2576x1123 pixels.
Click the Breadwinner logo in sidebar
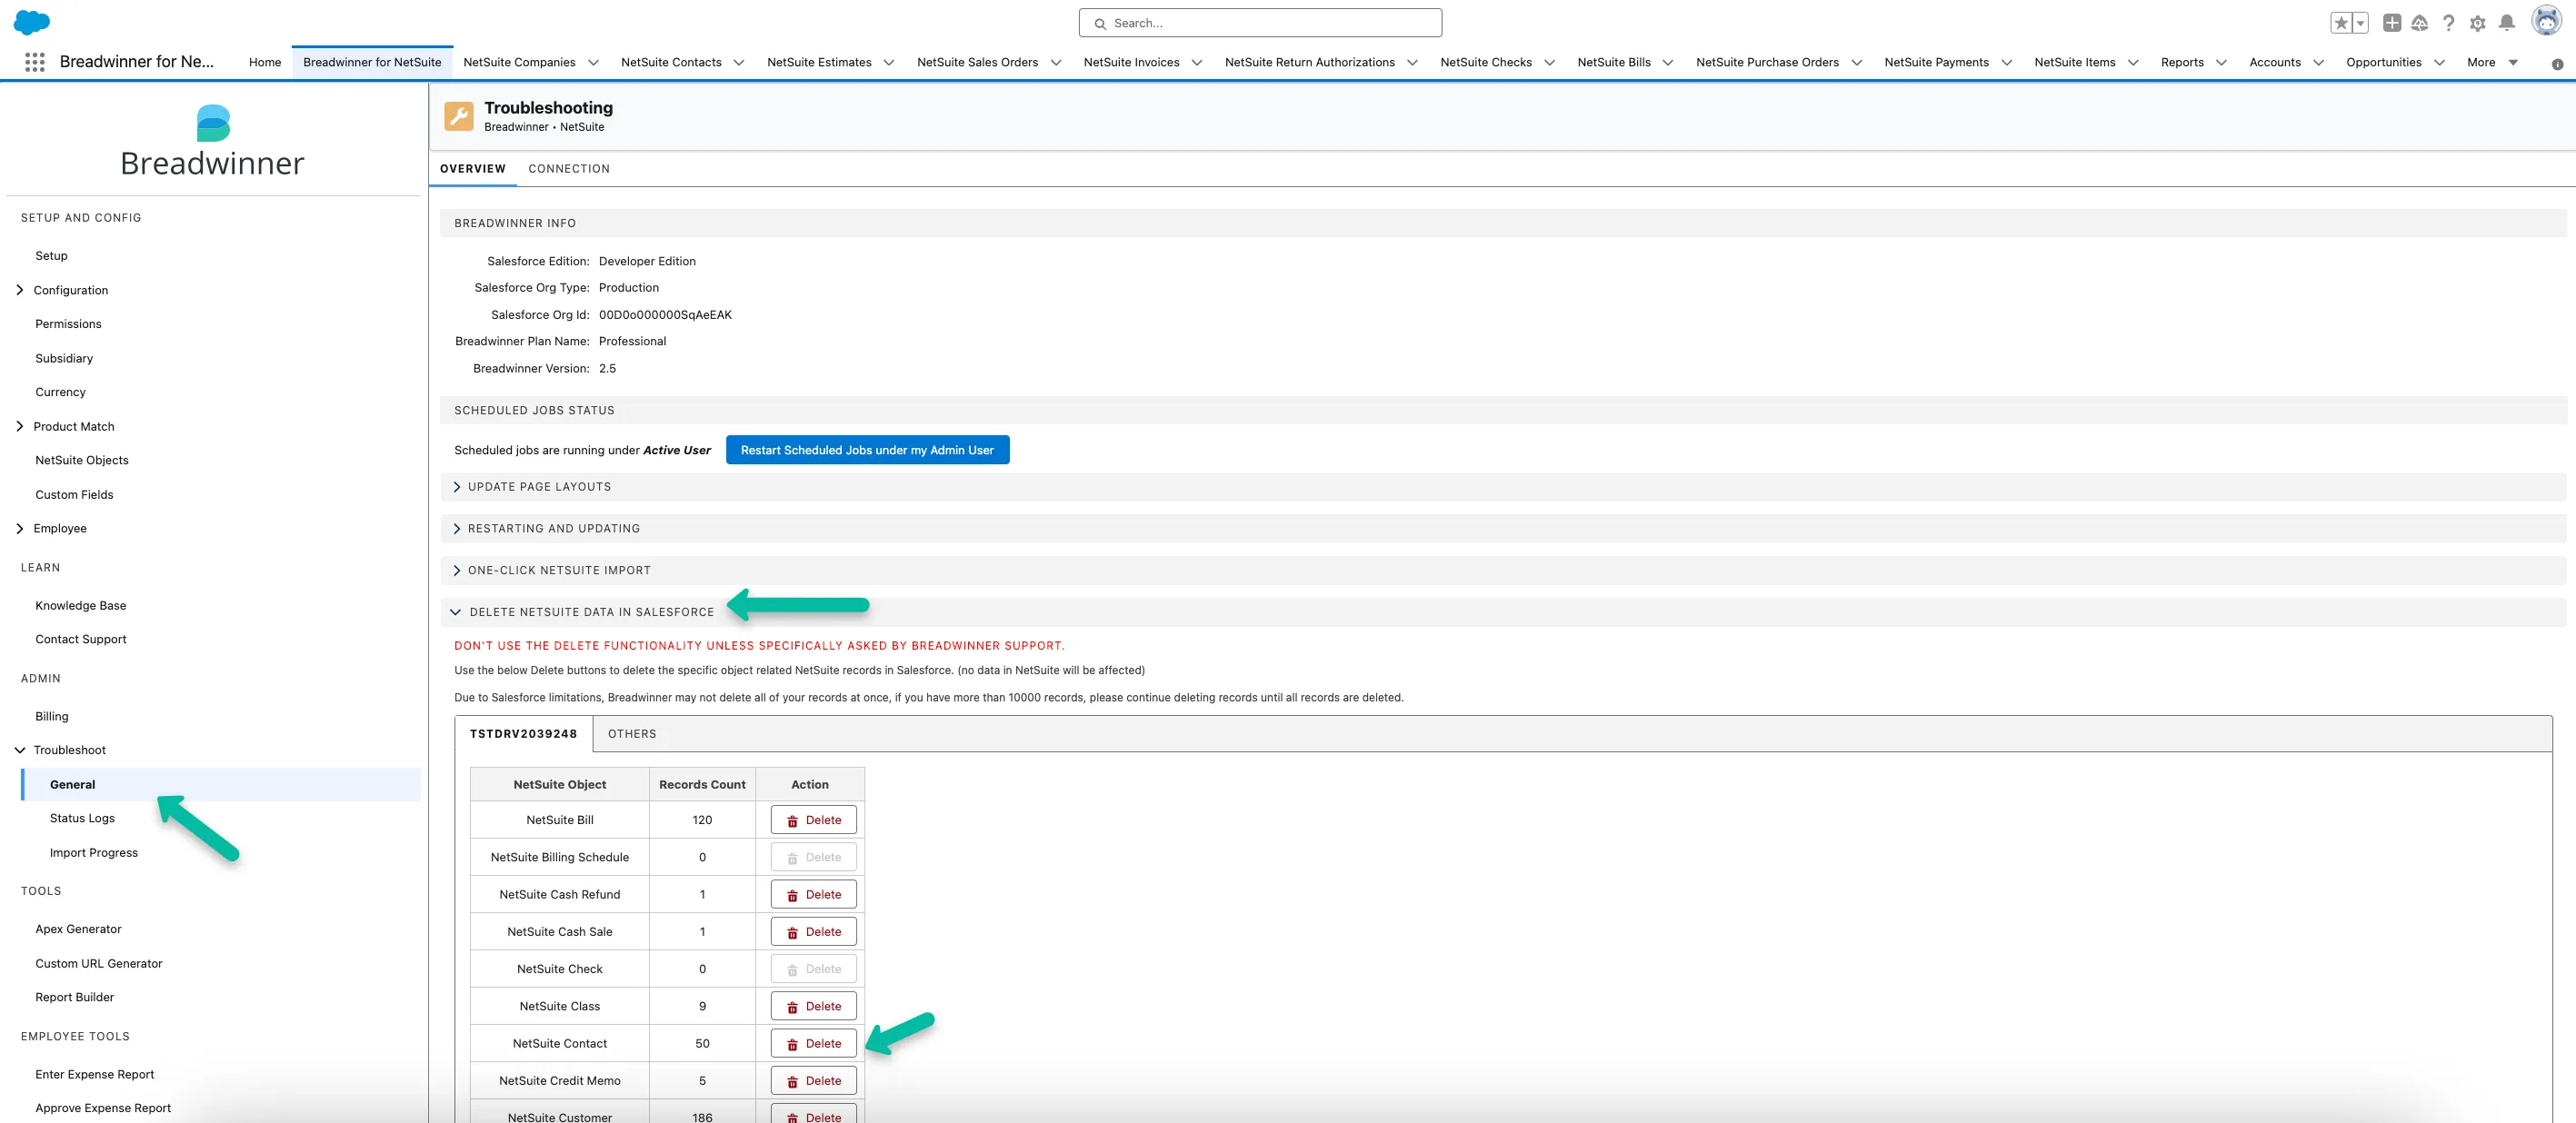pyautogui.click(x=213, y=141)
